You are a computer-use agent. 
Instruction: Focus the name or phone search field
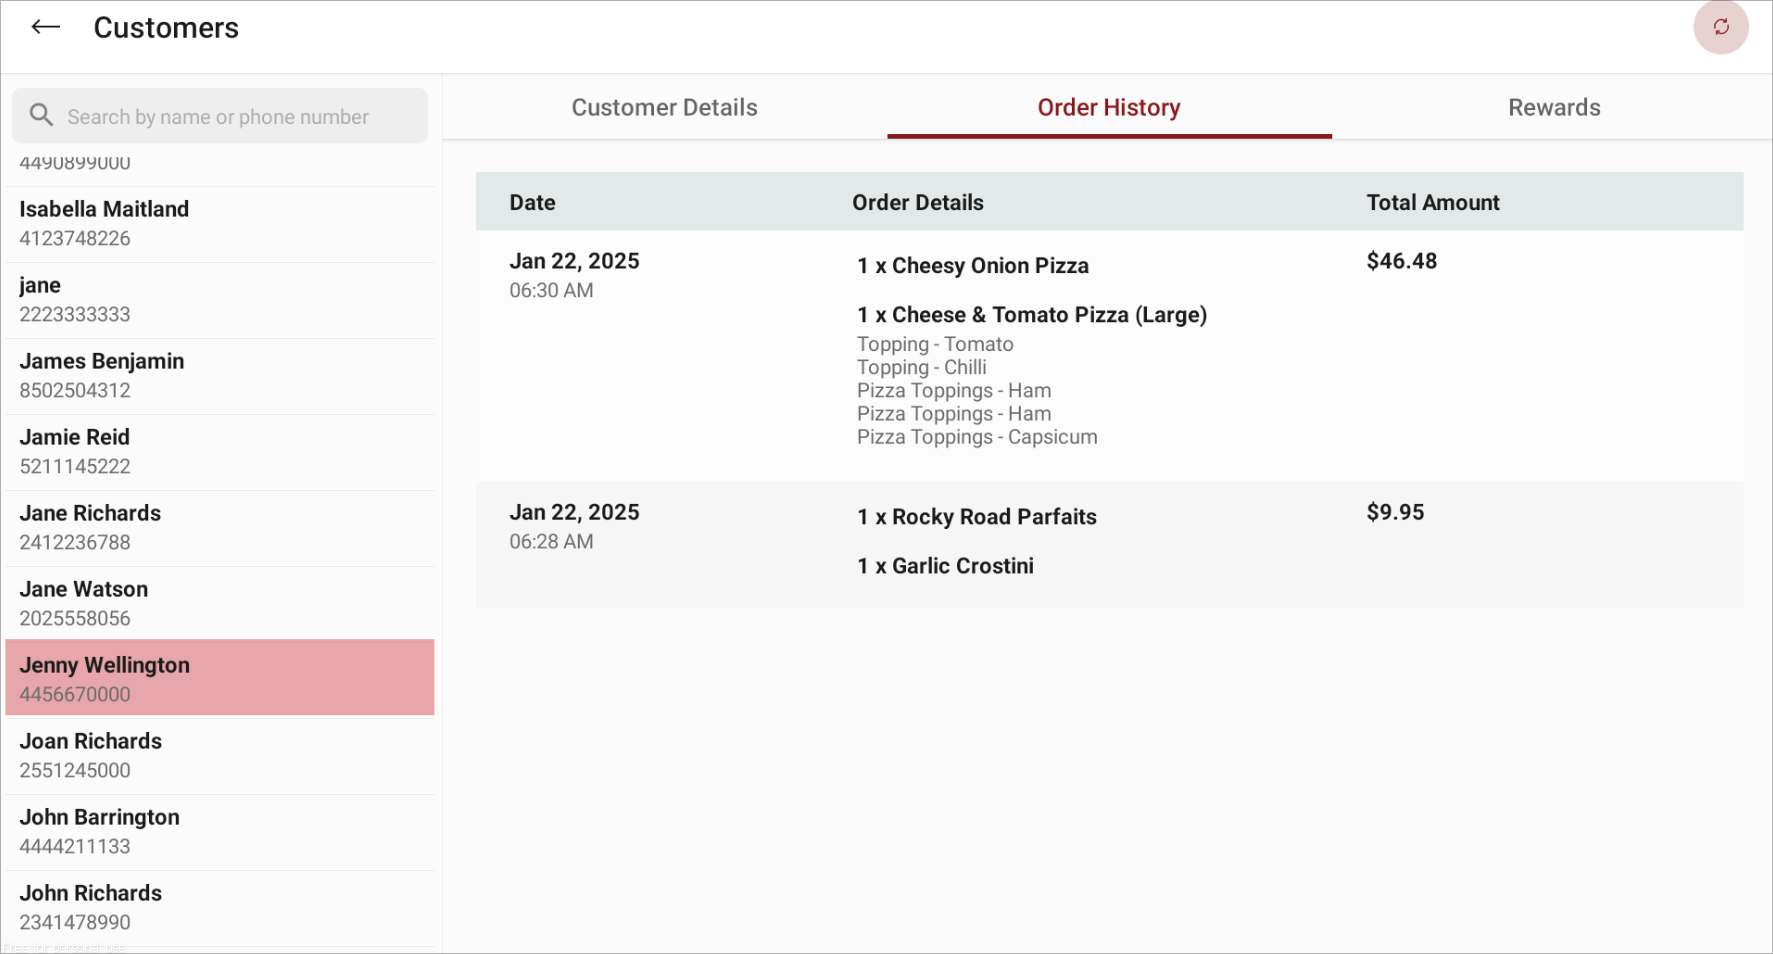[x=220, y=116]
